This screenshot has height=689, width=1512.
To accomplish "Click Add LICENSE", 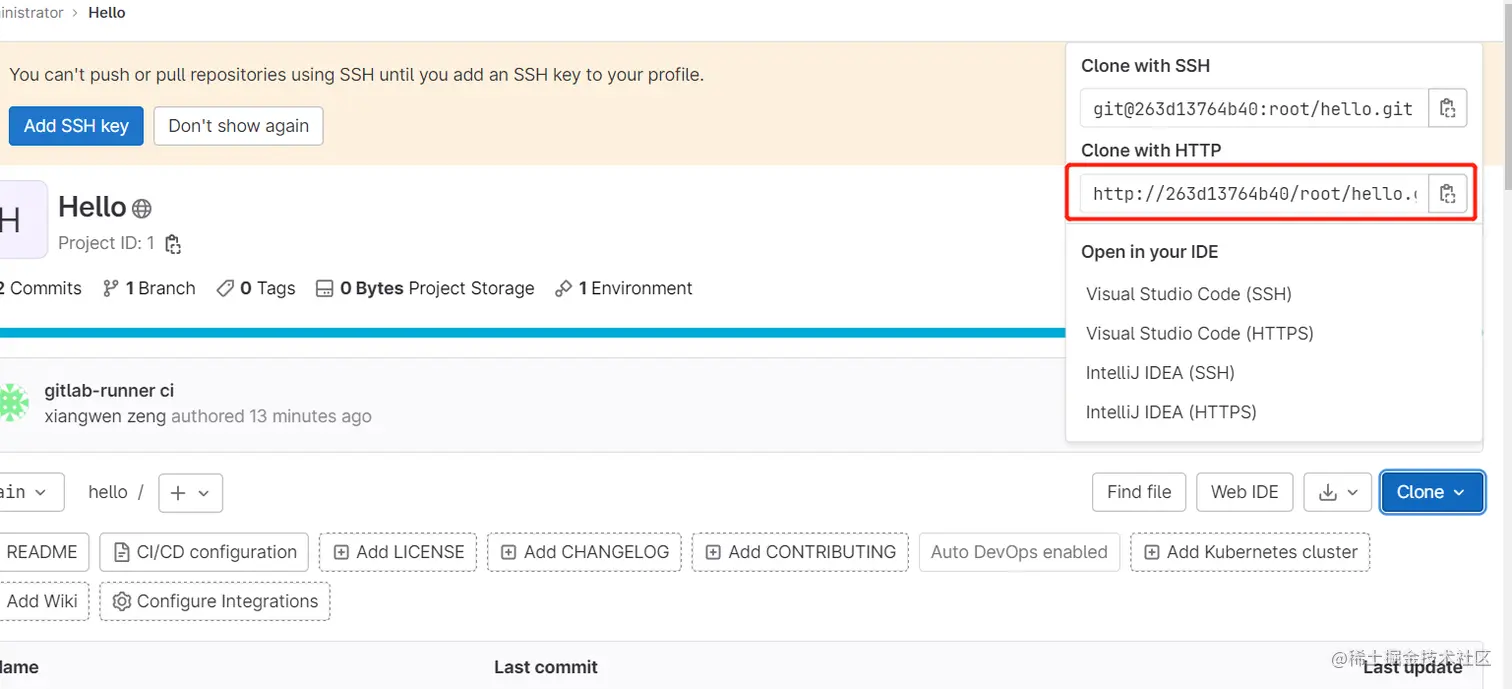I will pos(398,552).
